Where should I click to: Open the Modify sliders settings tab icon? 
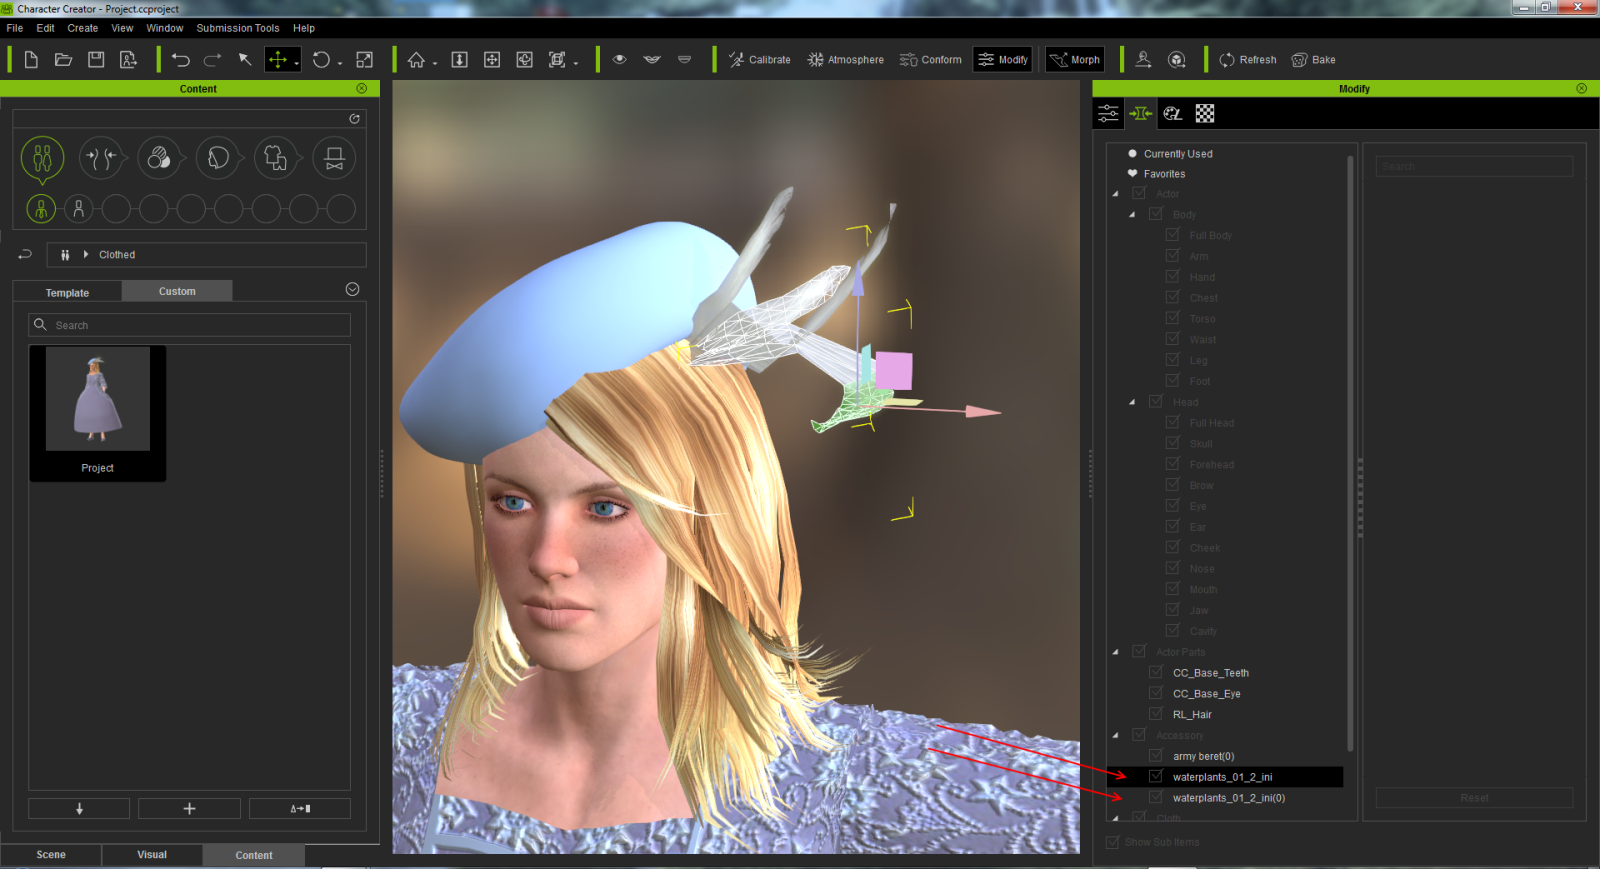(1109, 114)
